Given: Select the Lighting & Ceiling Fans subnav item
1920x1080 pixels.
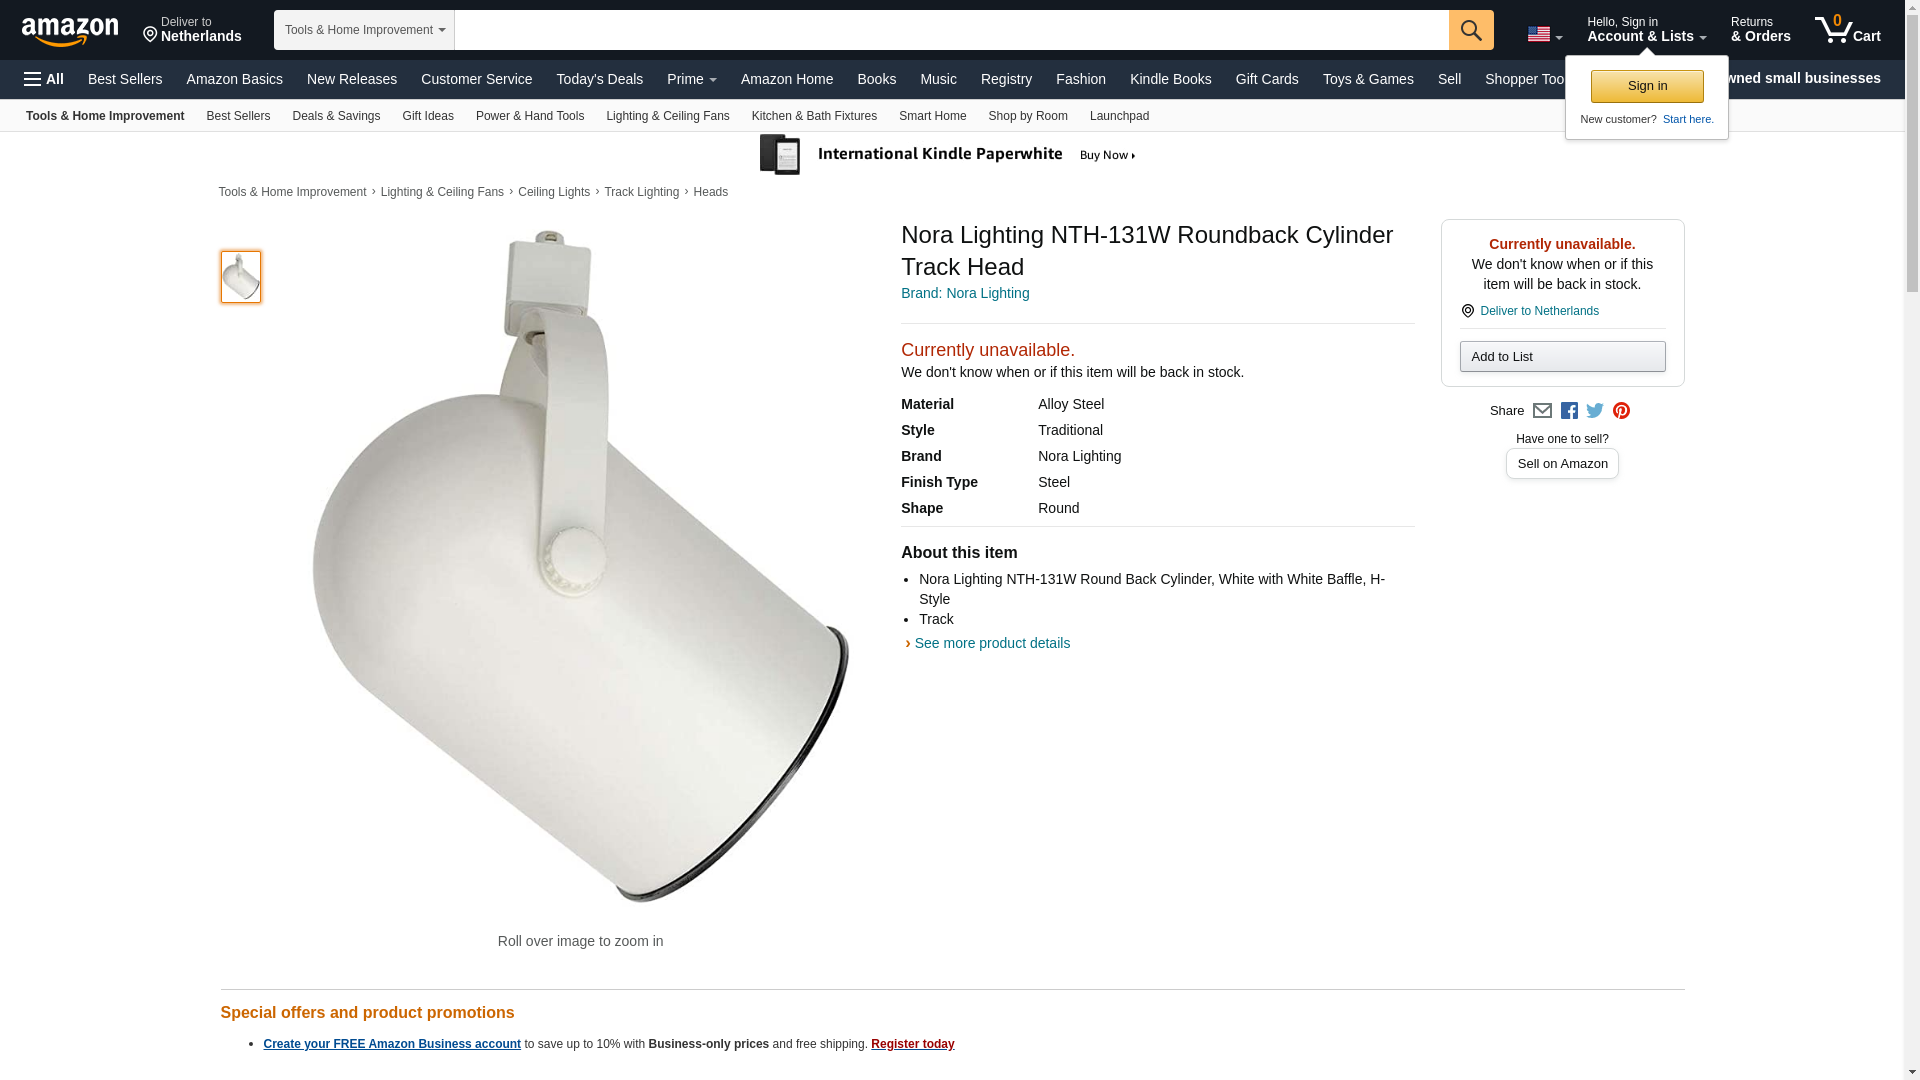Looking at the screenshot, I should pyautogui.click(x=667, y=116).
